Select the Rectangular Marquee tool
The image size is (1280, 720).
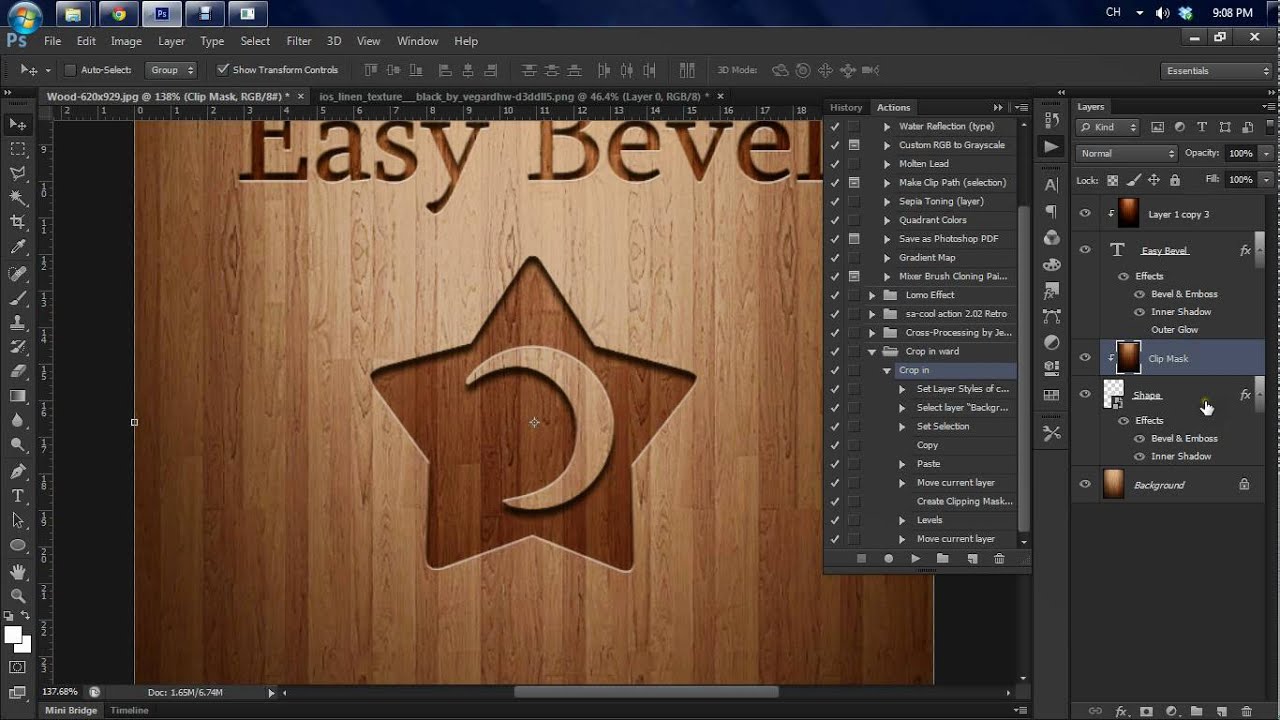click(18, 149)
